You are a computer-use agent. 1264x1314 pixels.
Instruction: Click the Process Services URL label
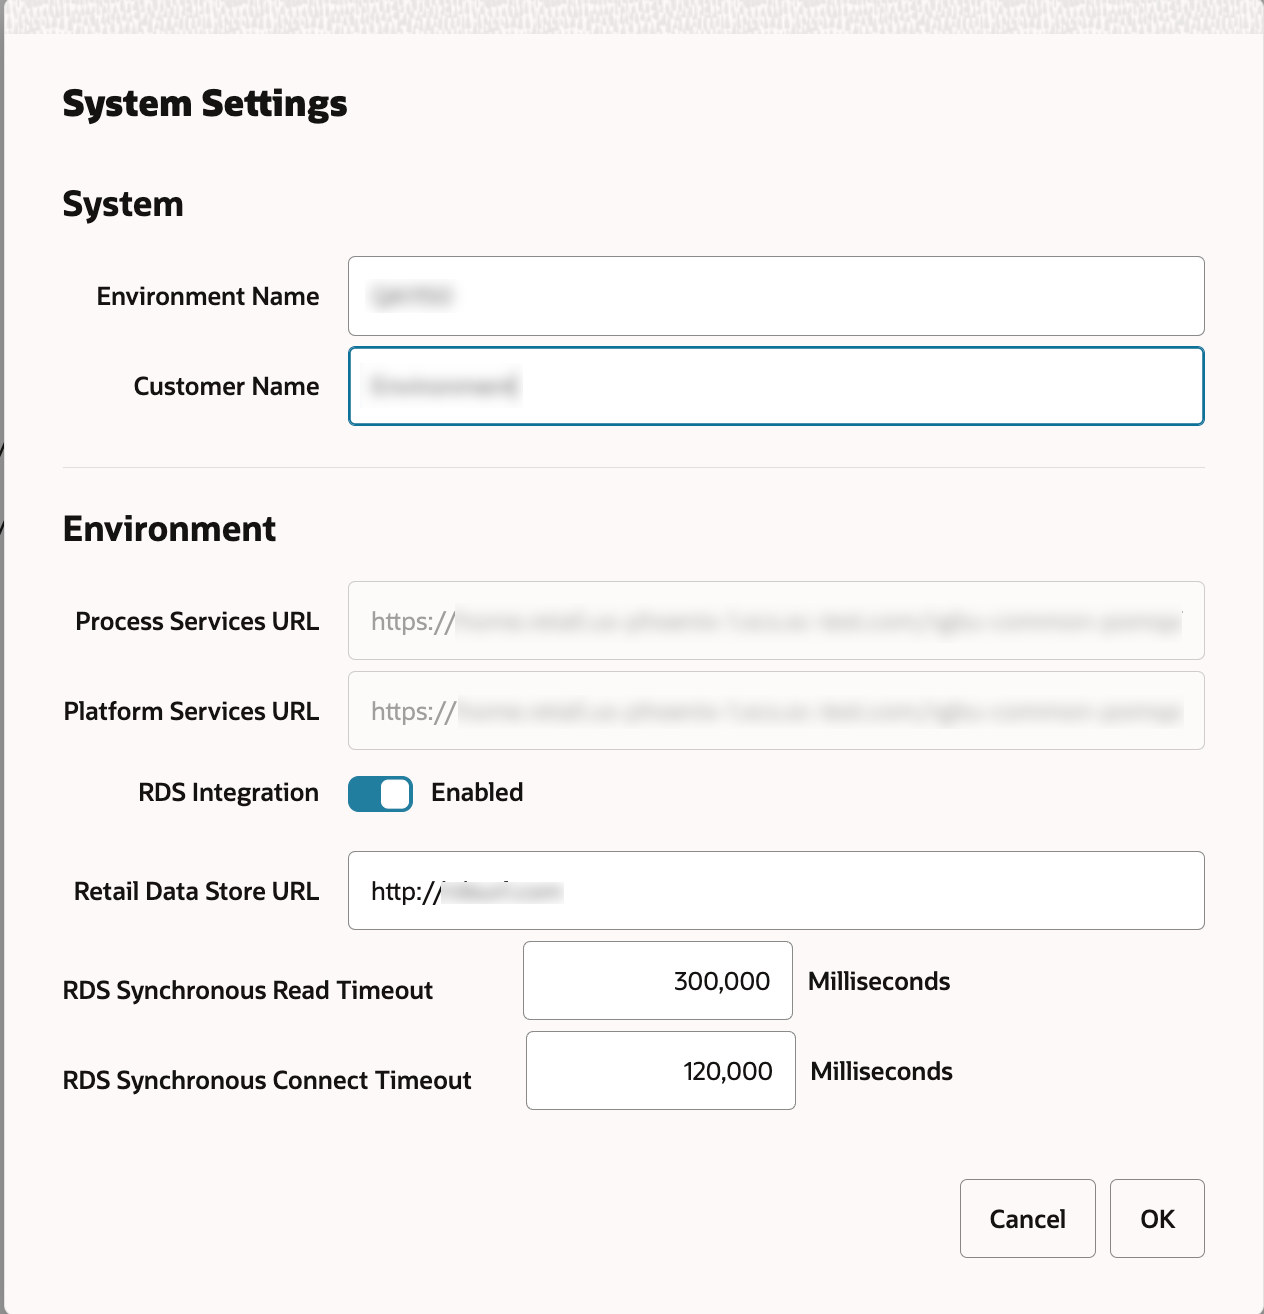[x=197, y=622]
